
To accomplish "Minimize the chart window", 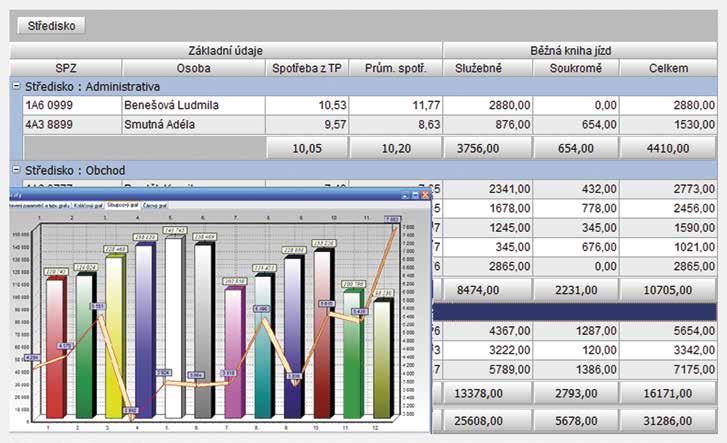I will 406,195.
